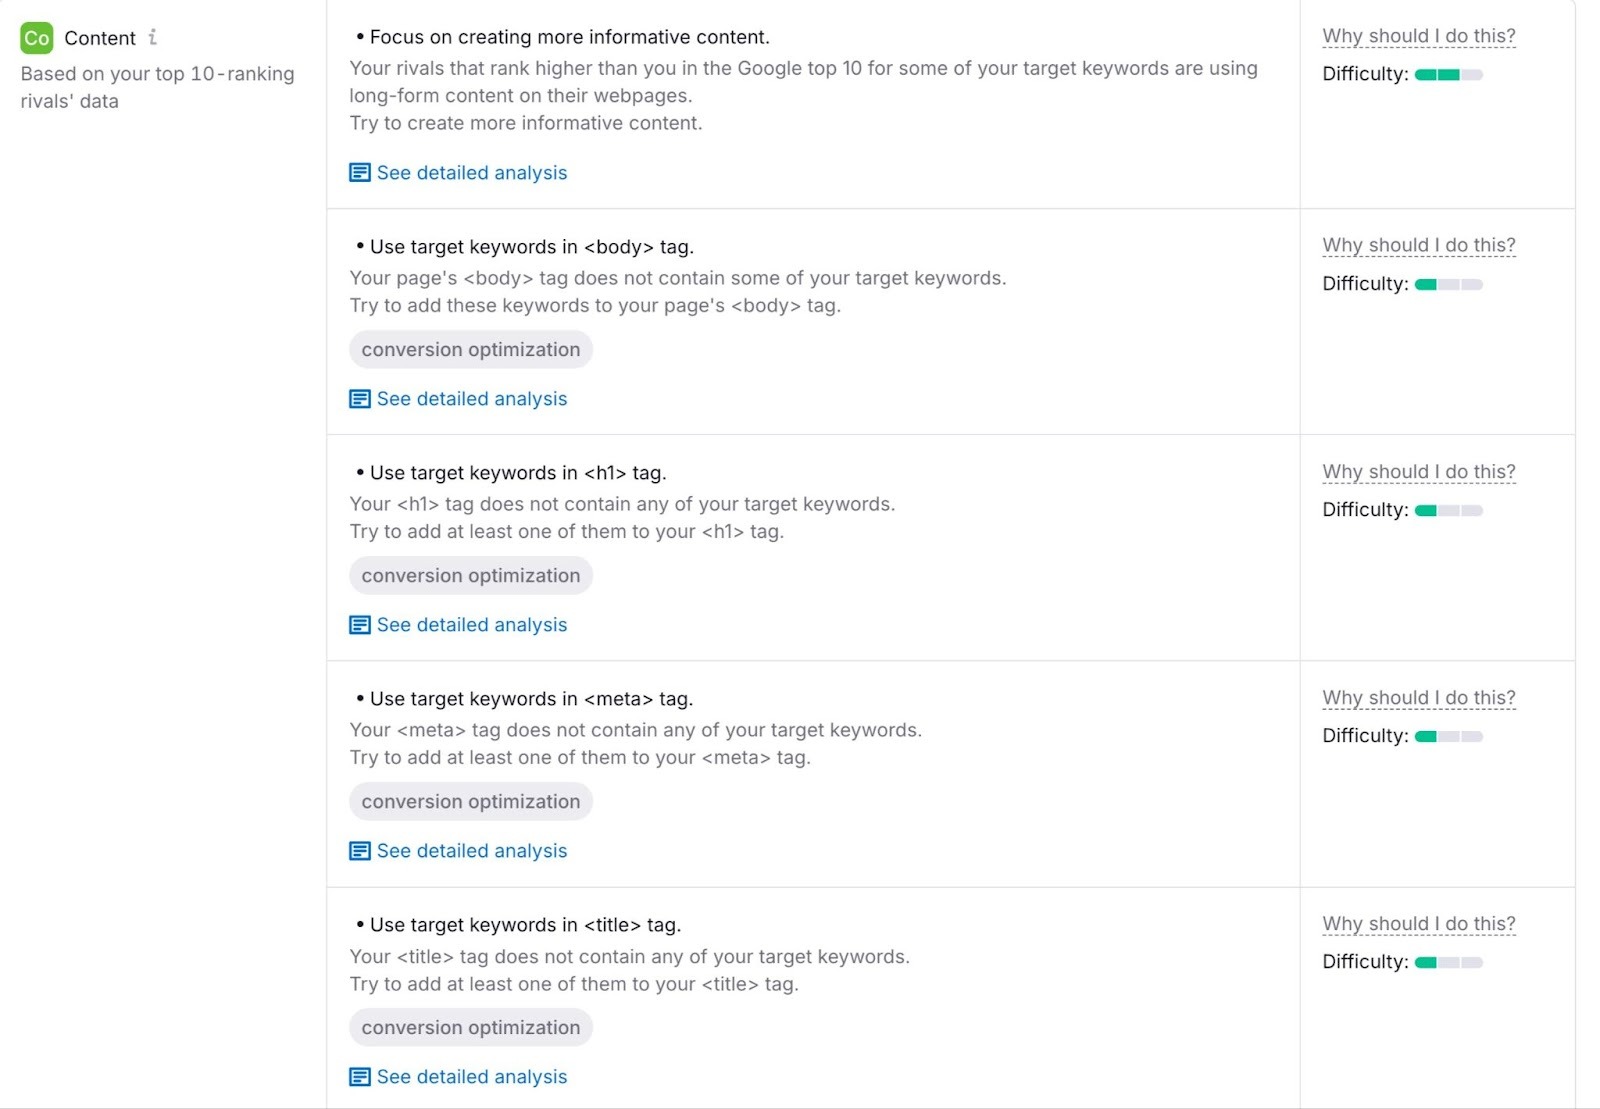Viewport: 1600px width, 1109px height.
Task: Click the analysis icon in the h1 tag row
Action: pyautogui.click(x=358, y=624)
